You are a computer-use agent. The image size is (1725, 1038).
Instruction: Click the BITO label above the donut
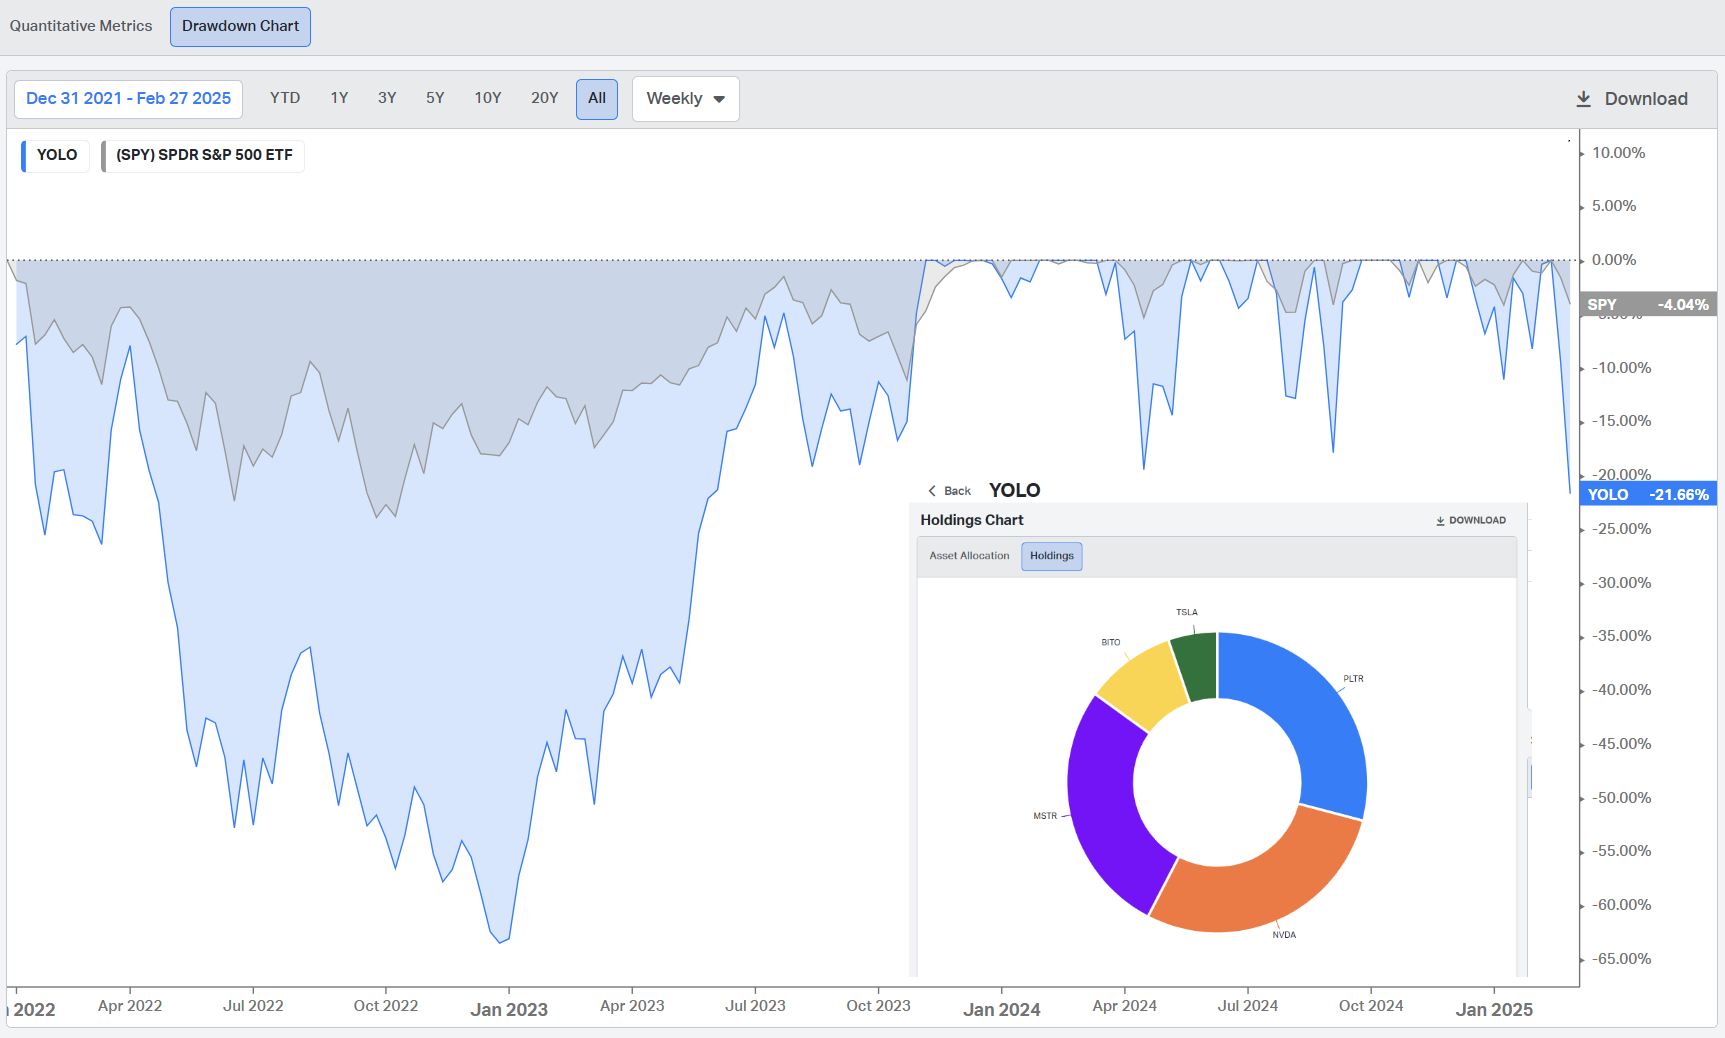pyautogui.click(x=1111, y=642)
